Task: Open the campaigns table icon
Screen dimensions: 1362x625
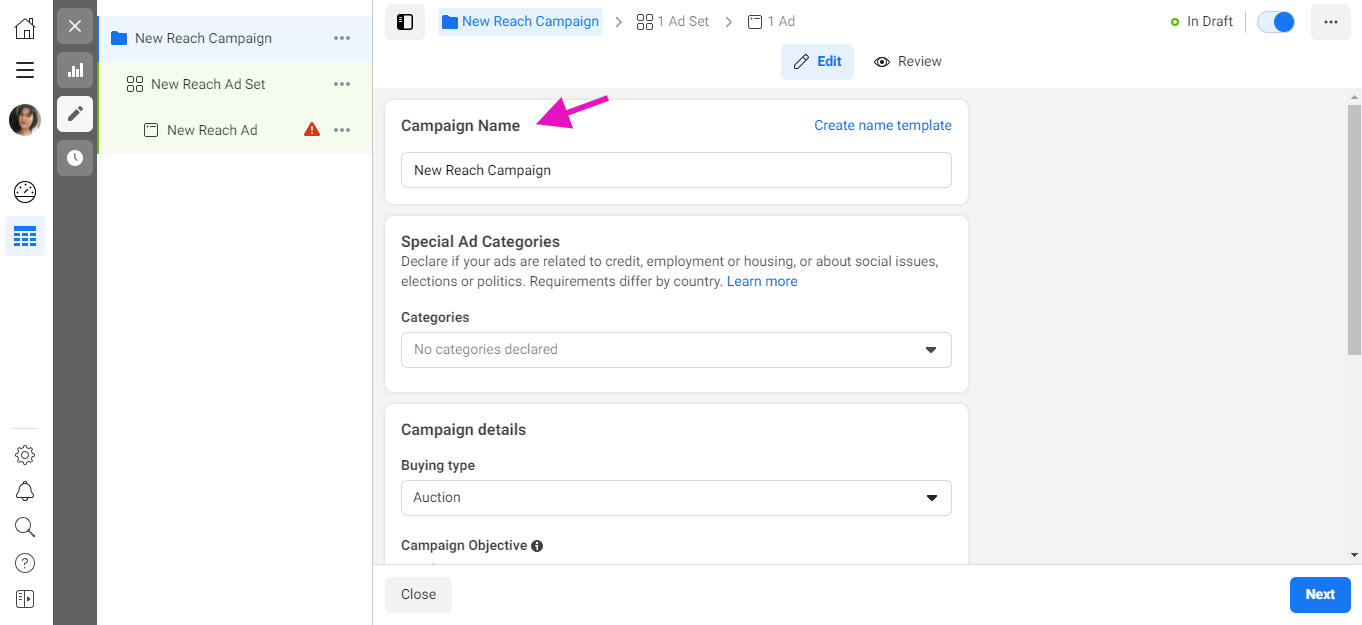Action: 25,237
